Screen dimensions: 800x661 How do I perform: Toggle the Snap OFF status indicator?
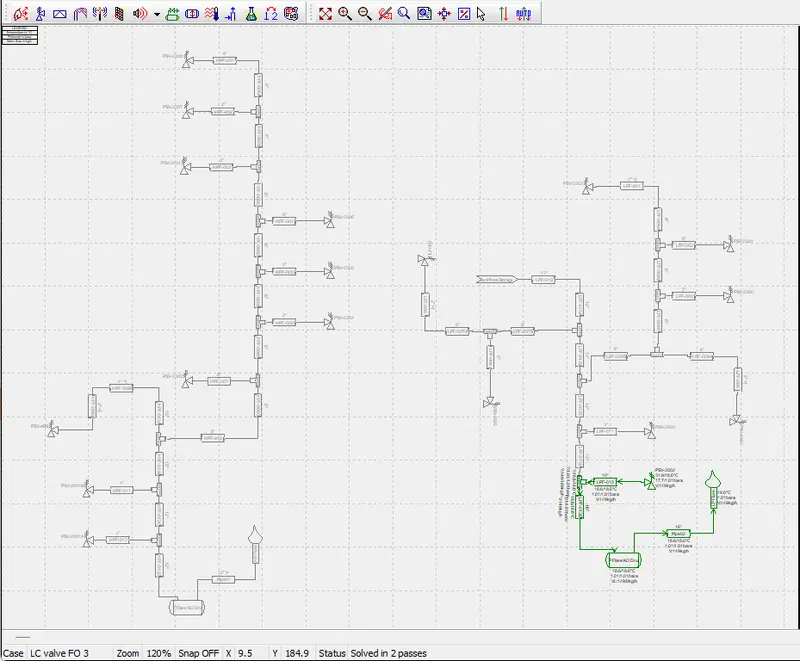(198, 653)
